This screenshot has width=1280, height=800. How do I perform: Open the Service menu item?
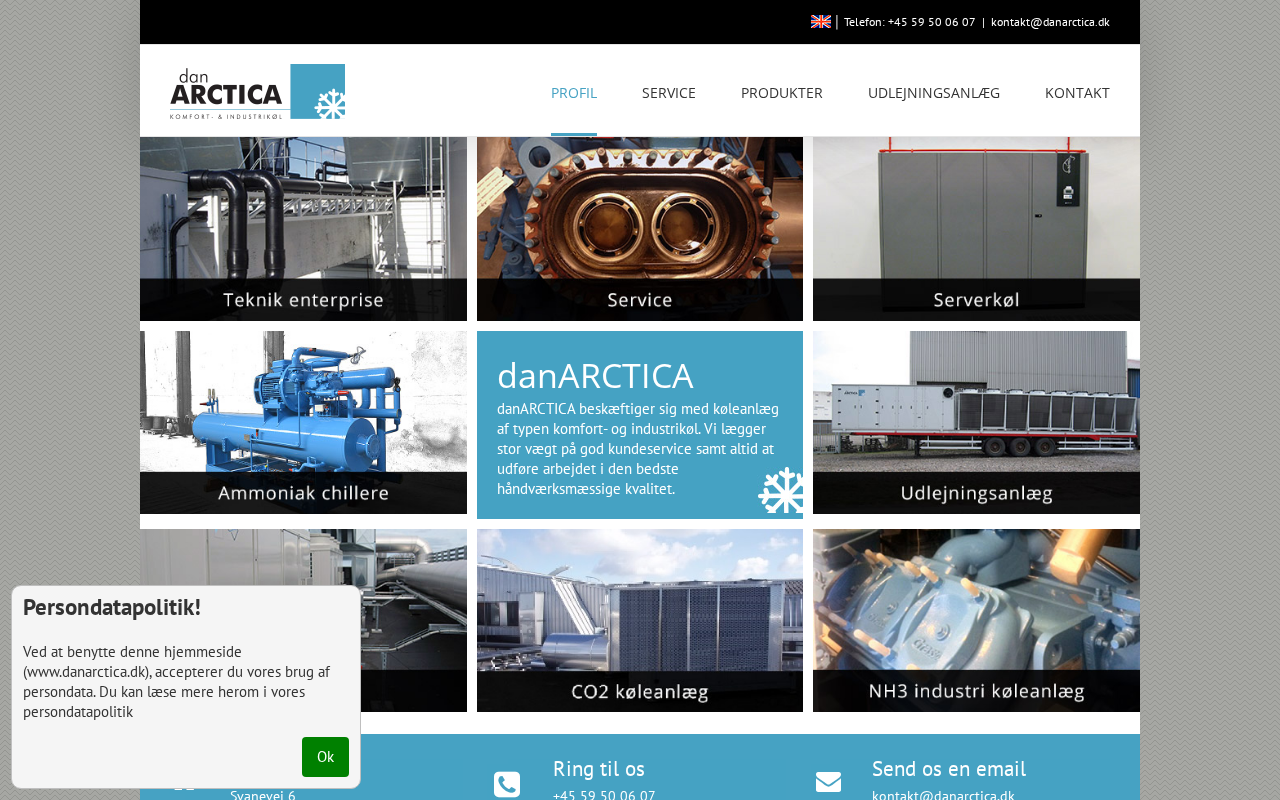tap(669, 93)
